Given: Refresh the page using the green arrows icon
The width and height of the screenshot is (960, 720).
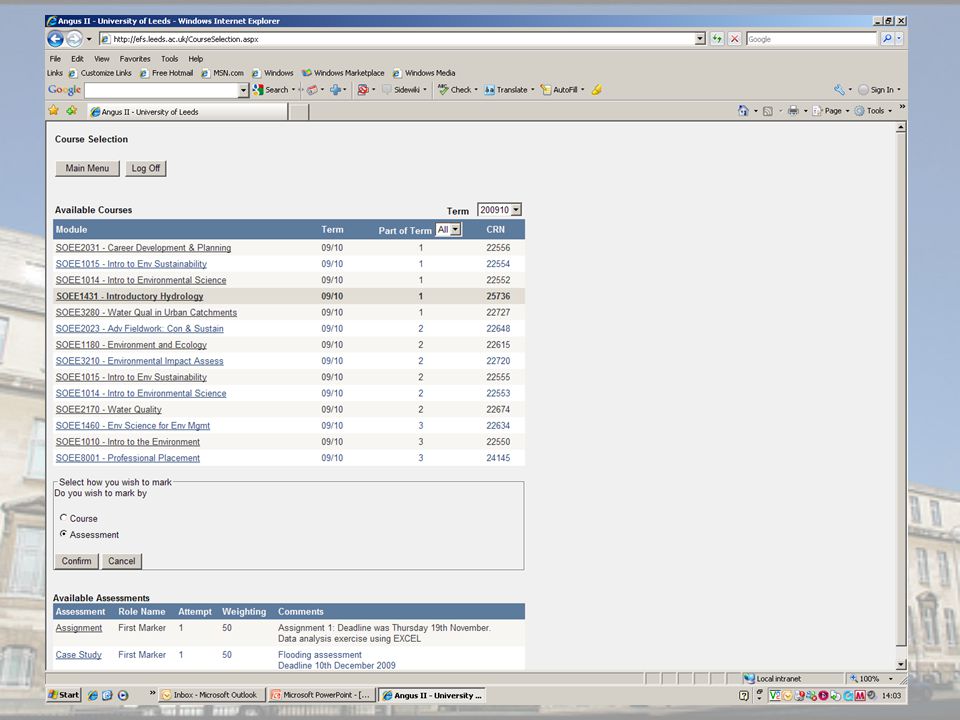Looking at the screenshot, I should point(717,39).
